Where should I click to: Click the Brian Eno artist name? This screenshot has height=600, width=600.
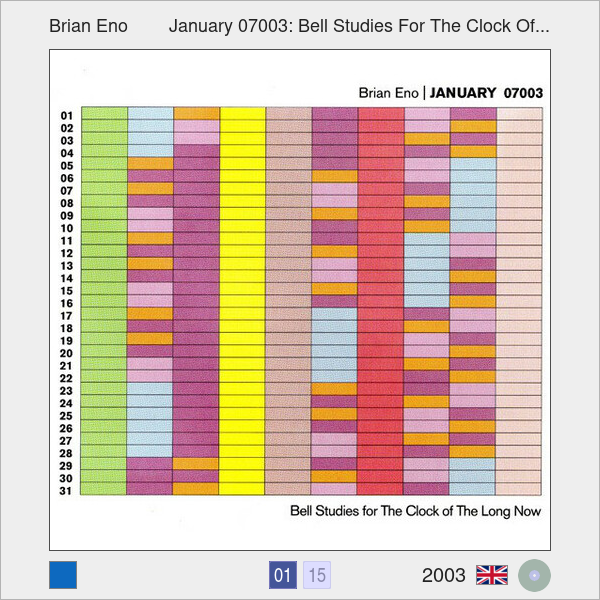tap(88, 25)
